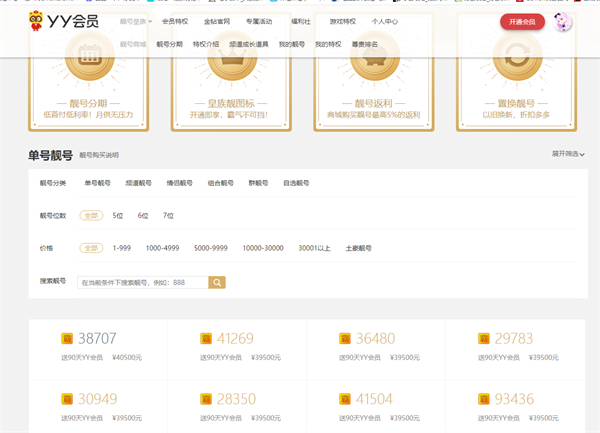Filter price range 10000-30000
This screenshot has width=600, height=433.
[263, 248]
